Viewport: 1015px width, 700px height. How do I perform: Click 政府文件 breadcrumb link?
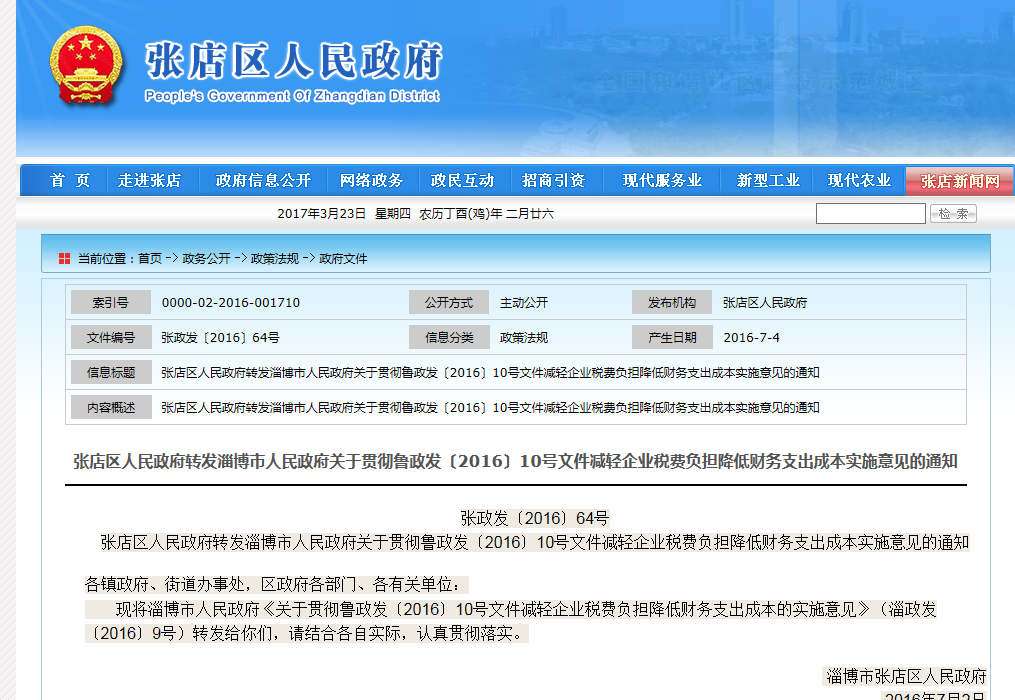click(x=343, y=258)
